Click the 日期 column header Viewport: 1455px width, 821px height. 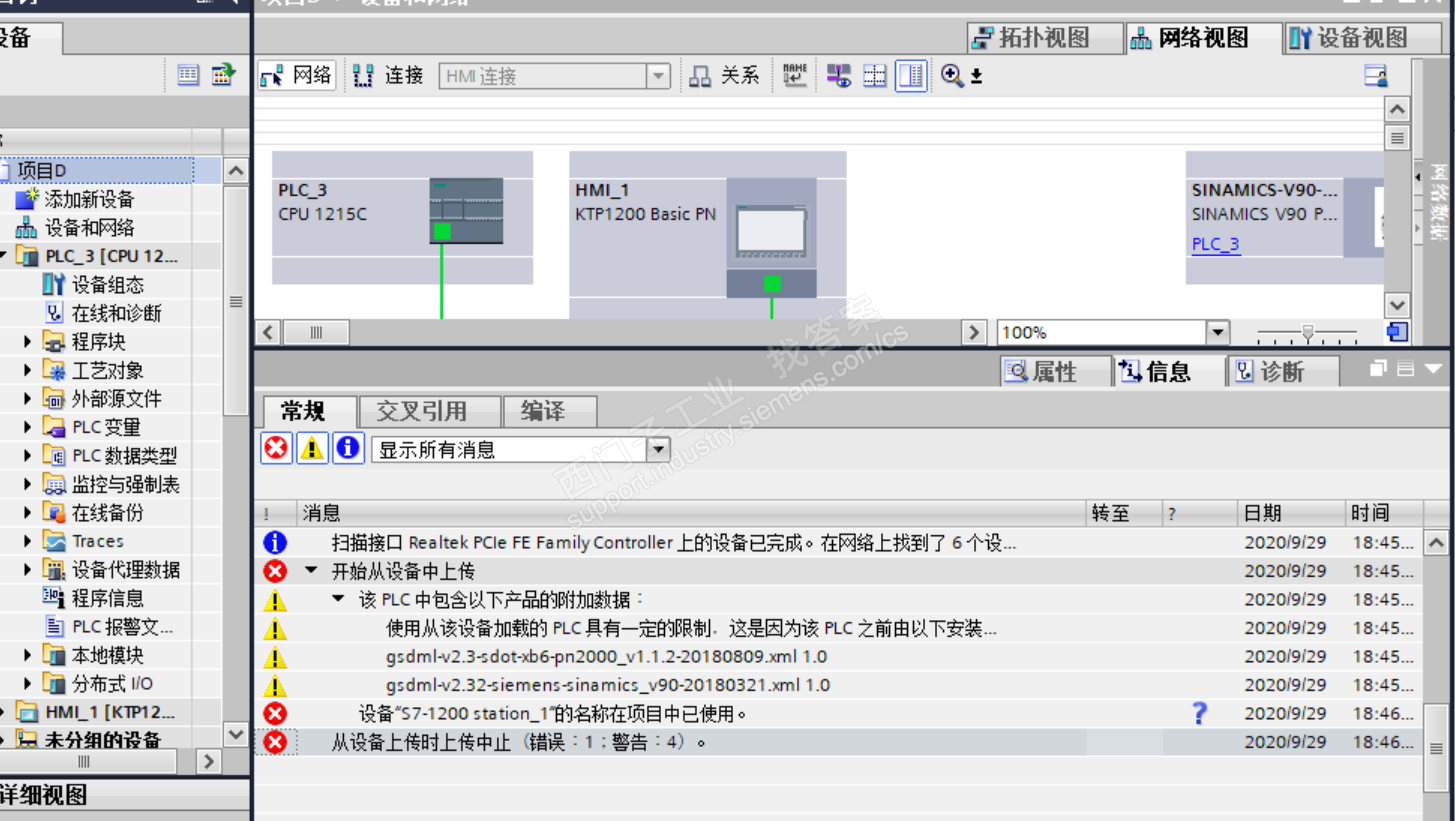click(x=1290, y=513)
